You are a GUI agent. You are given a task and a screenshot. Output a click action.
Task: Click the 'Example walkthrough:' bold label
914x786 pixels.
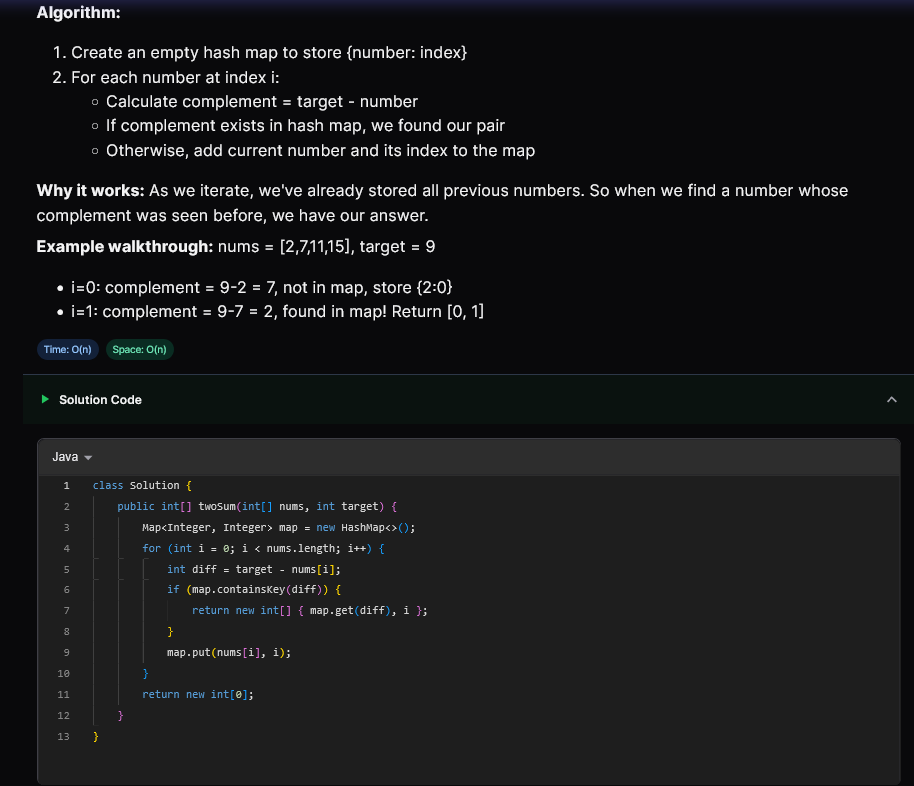click(x=125, y=247)
